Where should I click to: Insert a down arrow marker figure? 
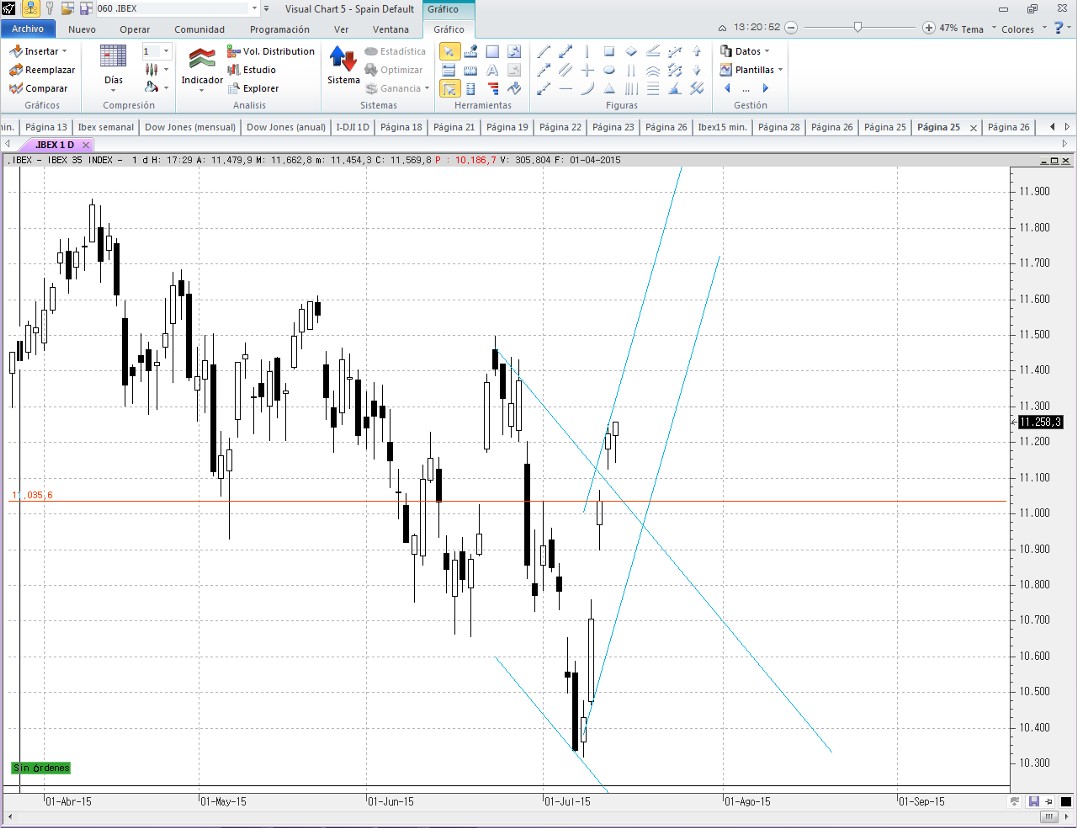[x=696, y=70]
